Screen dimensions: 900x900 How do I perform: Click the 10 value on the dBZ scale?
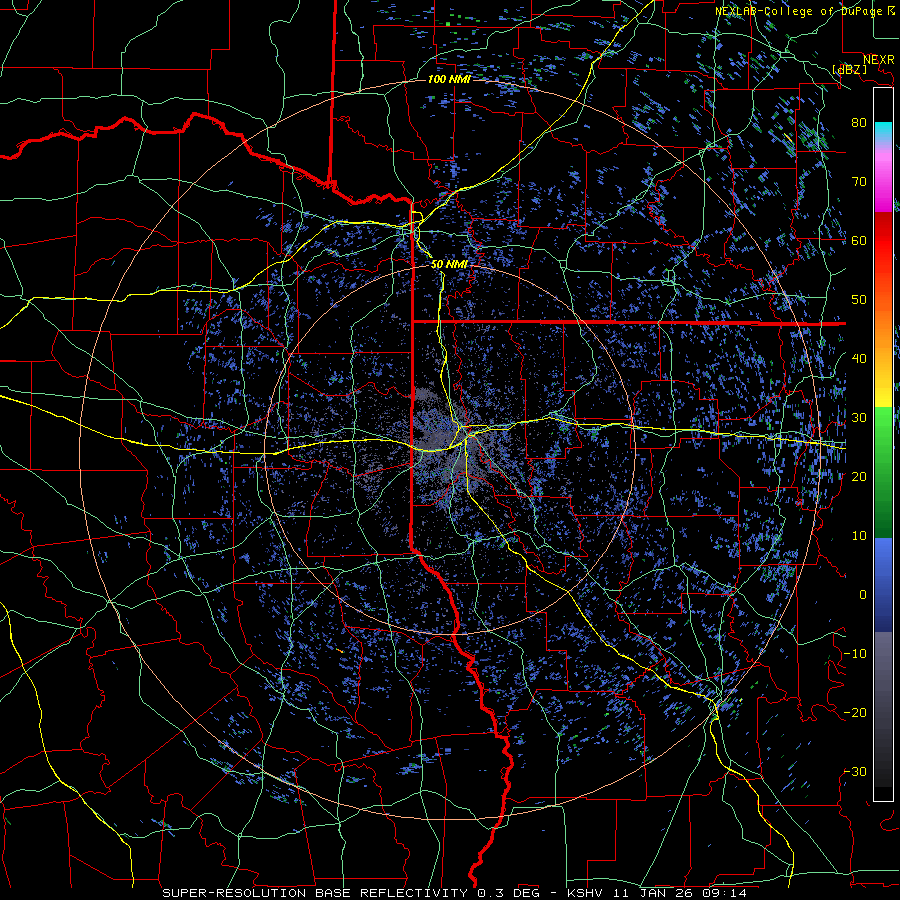click(859, 536)
